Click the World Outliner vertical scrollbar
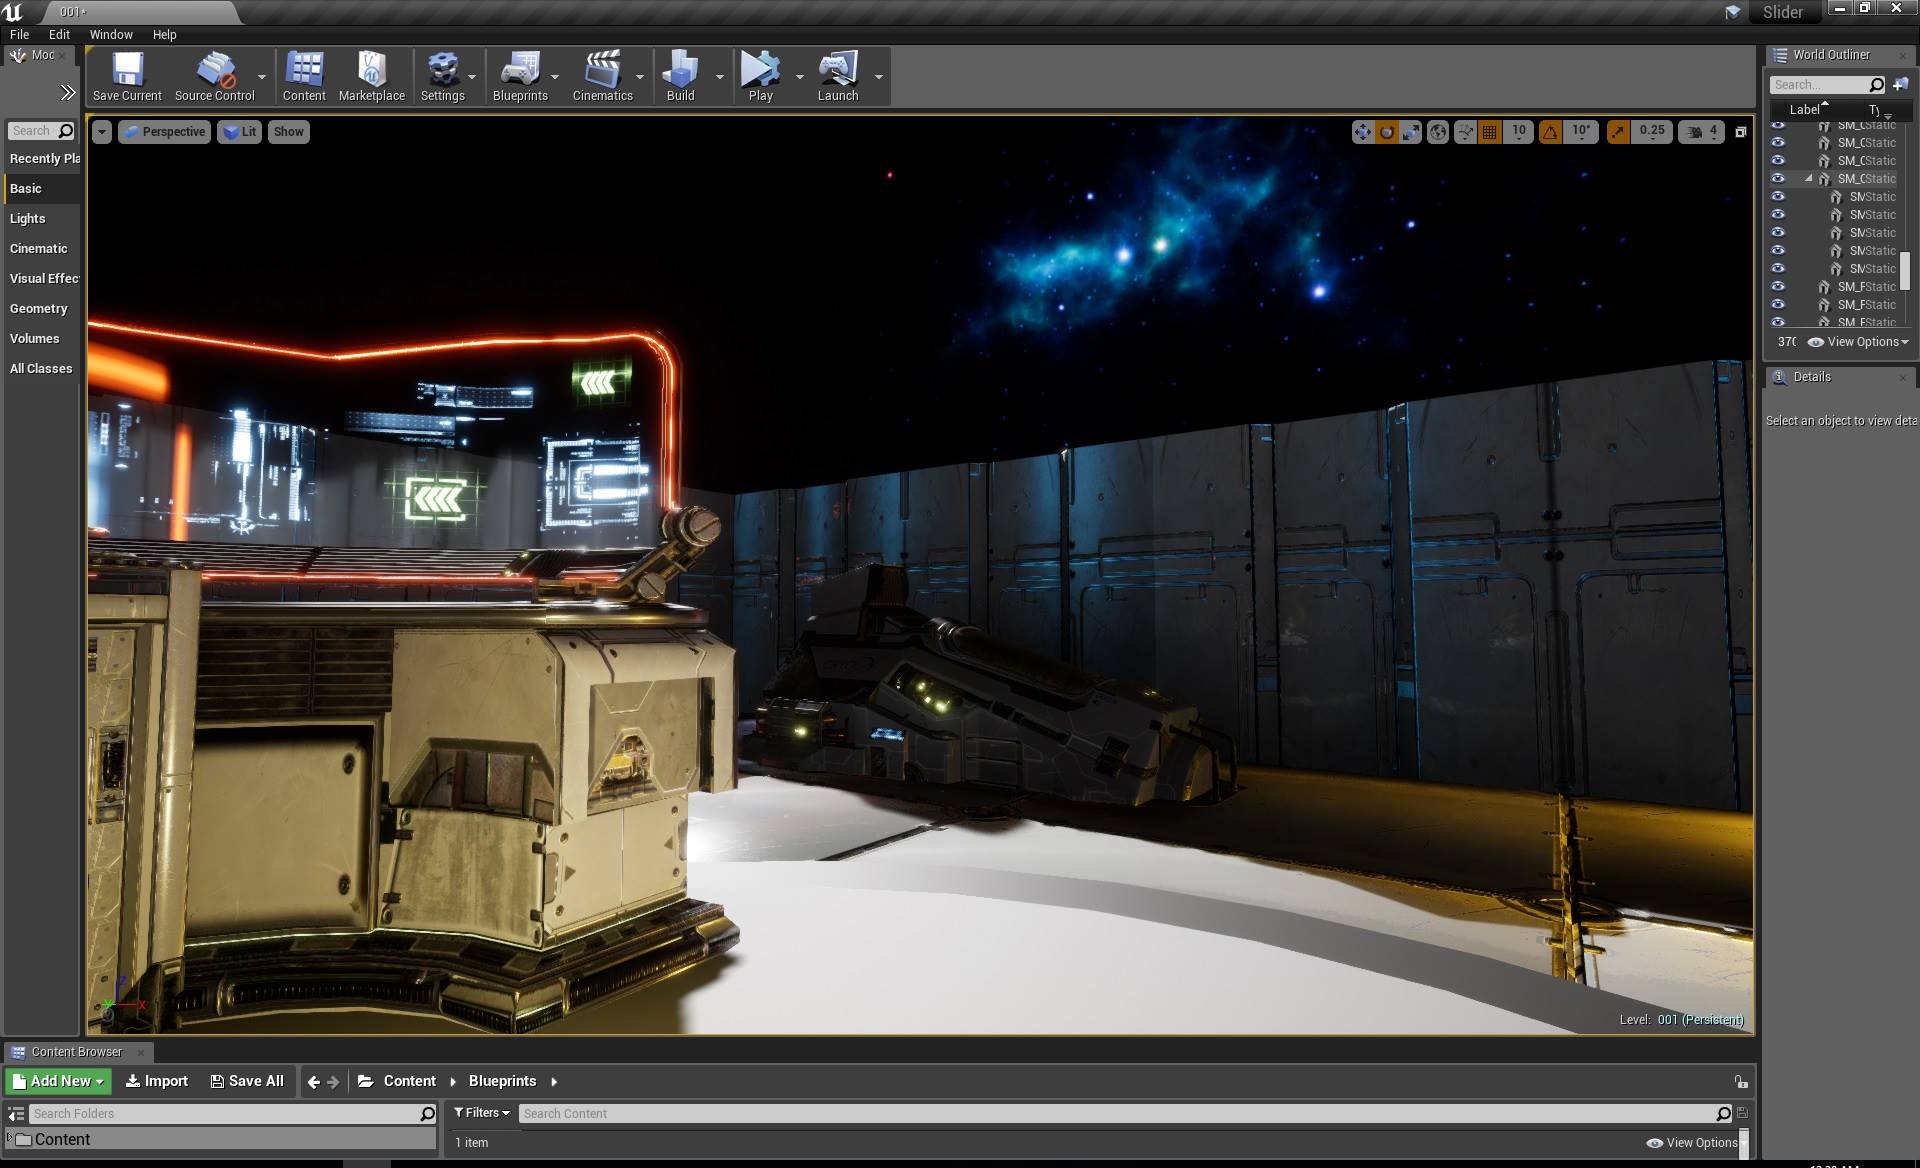 1904,270
